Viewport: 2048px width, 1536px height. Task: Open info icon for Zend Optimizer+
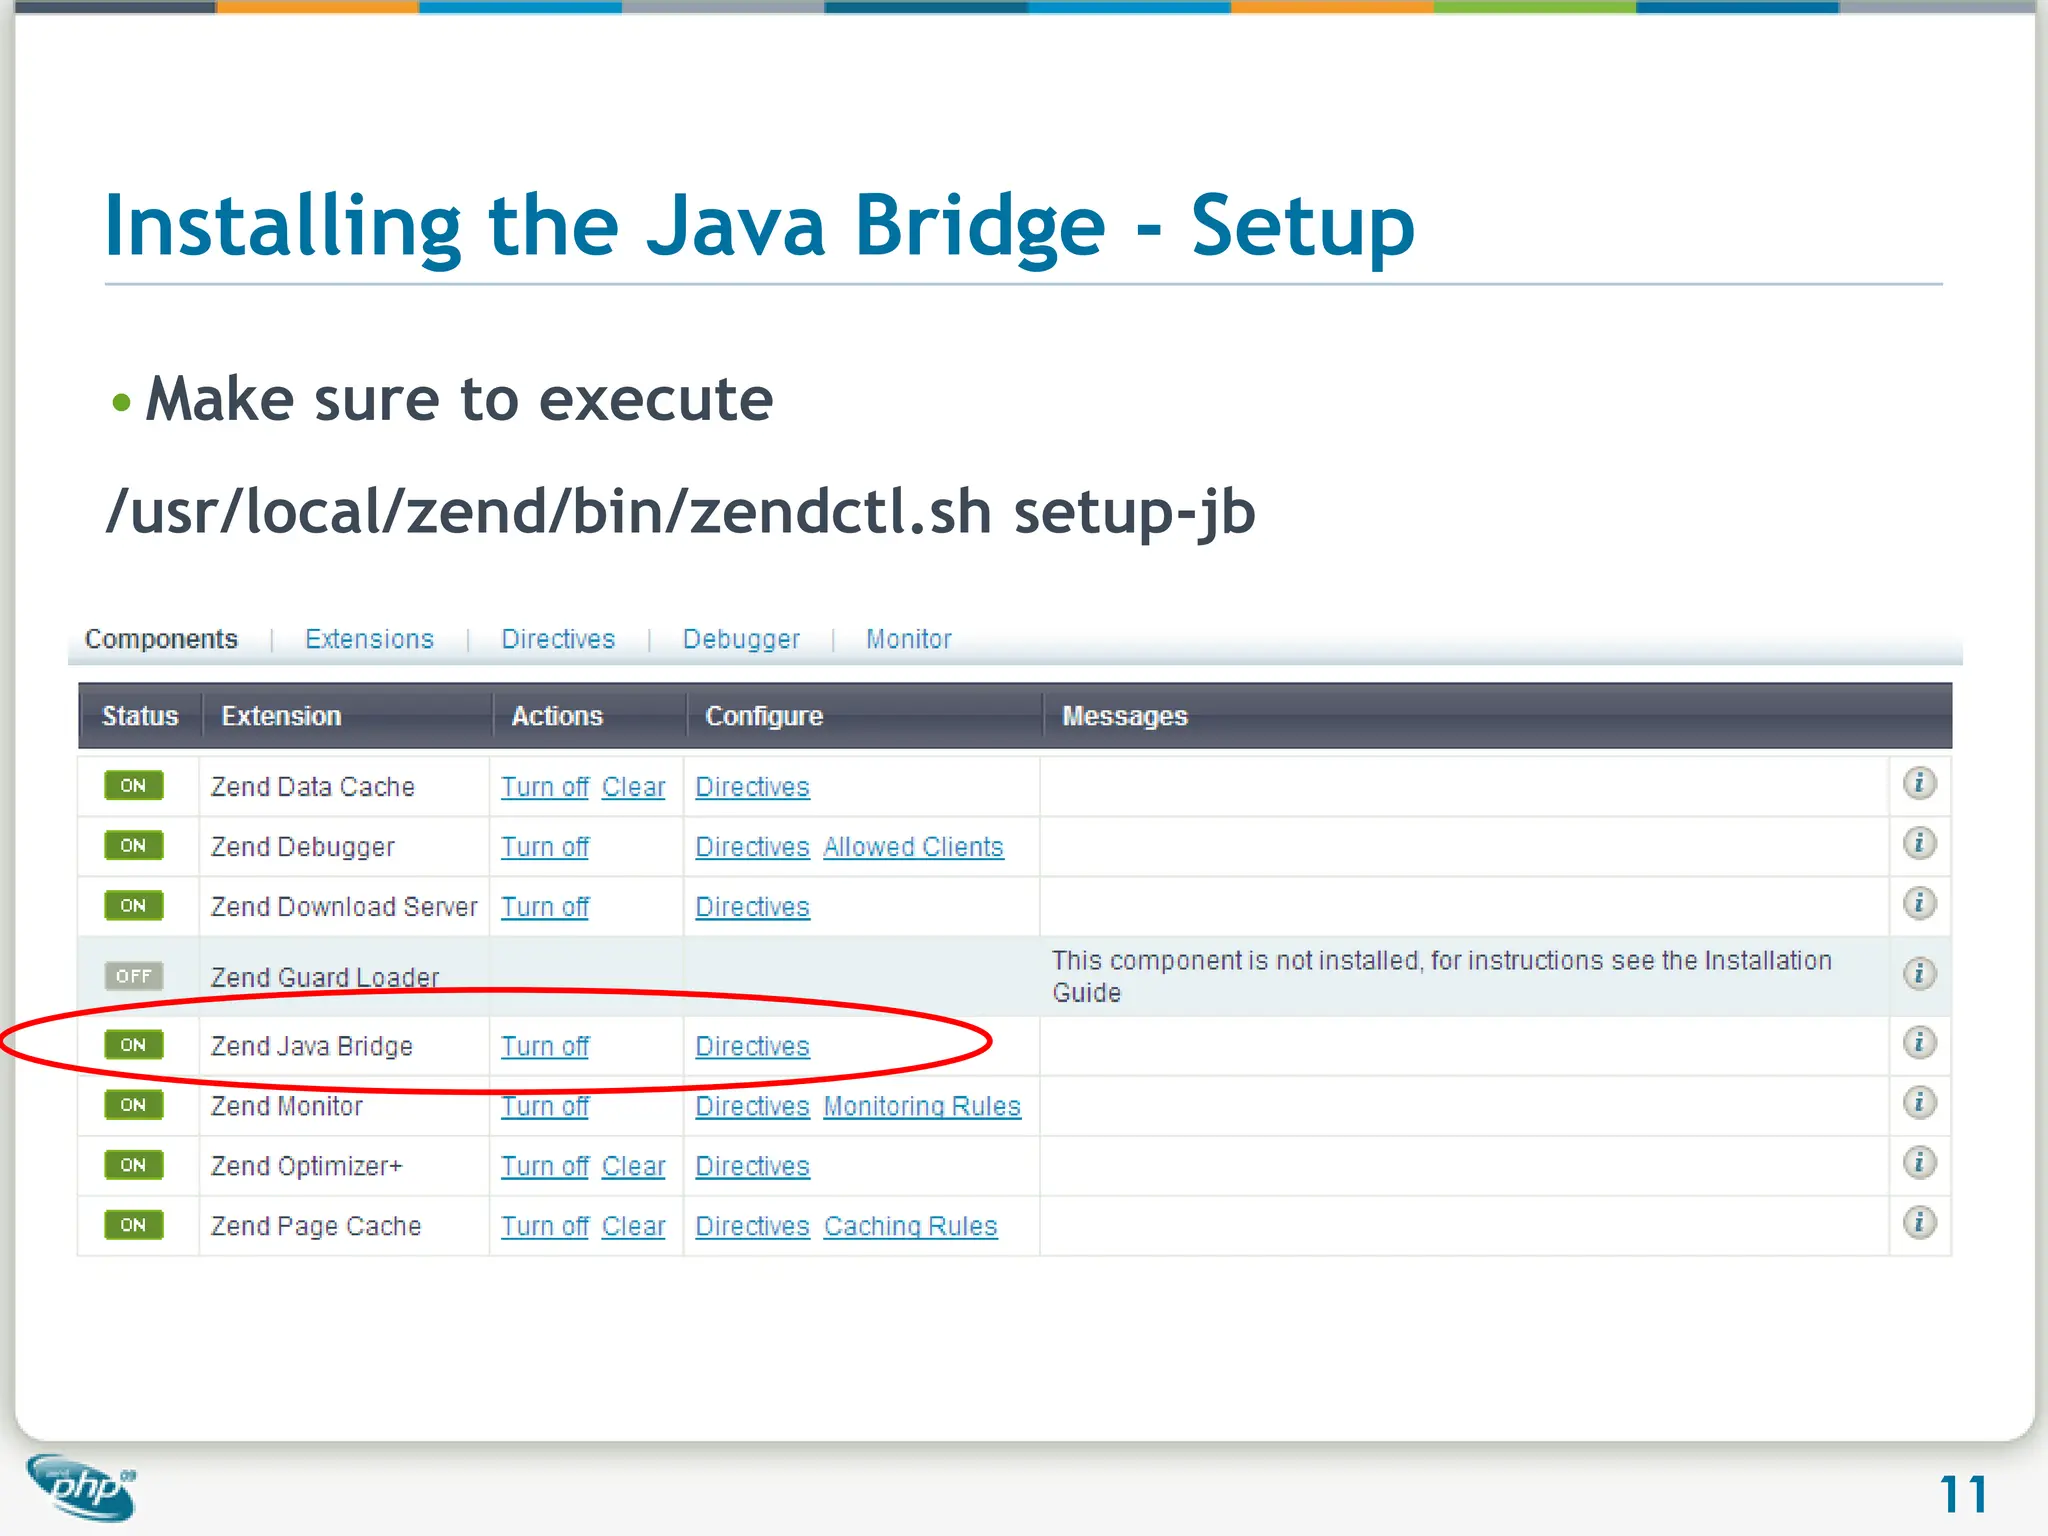point(1919,1163)
